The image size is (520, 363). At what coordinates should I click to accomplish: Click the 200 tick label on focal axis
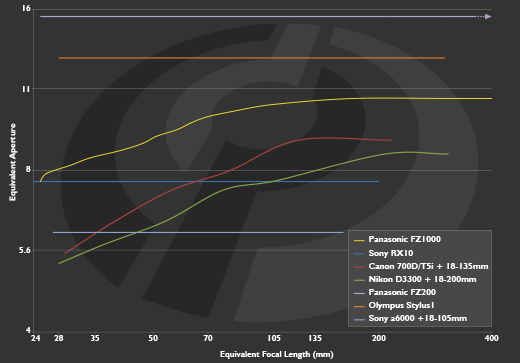click(x=379, y=338)
